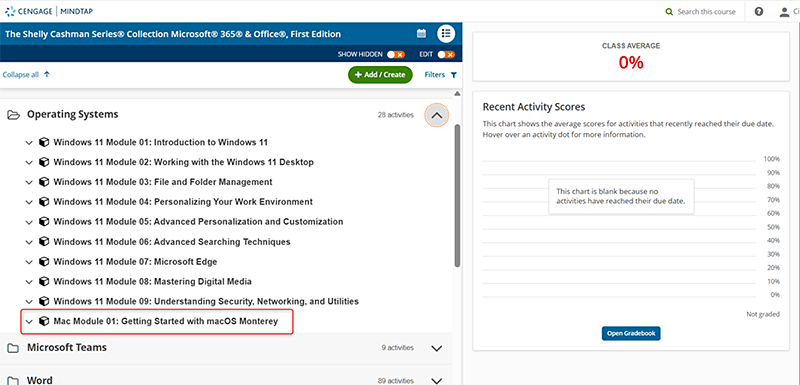Click in the Search this course field

click(x=707, y=12)
